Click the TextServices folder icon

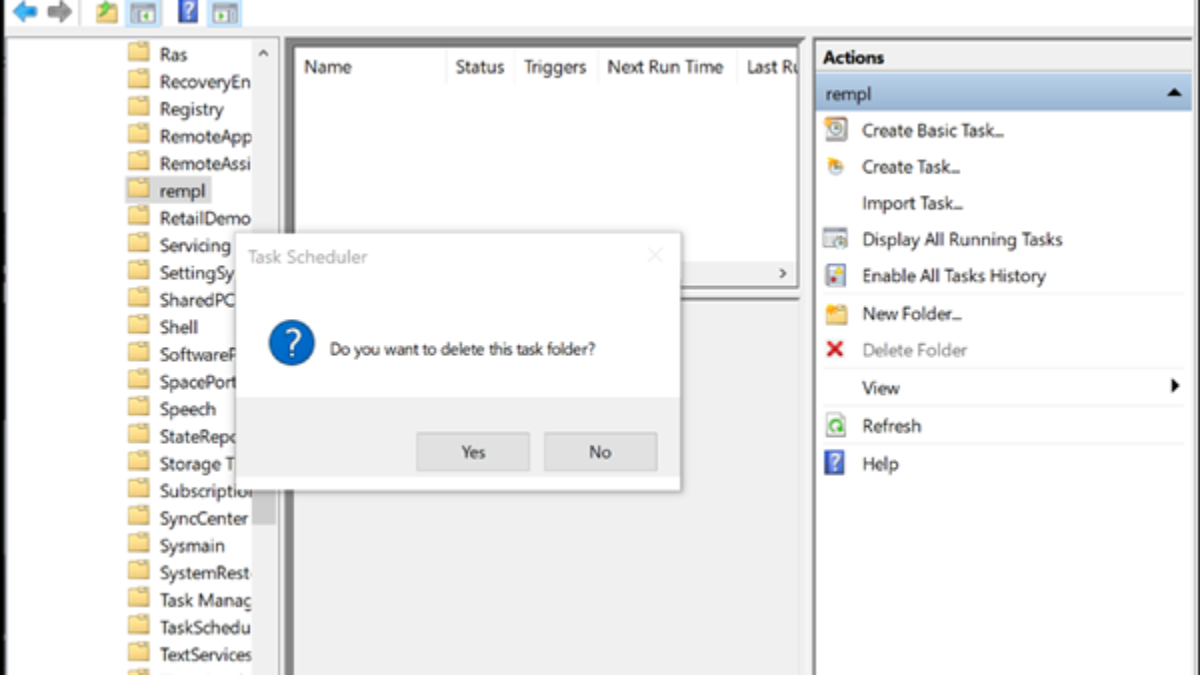tap(139, 654)
